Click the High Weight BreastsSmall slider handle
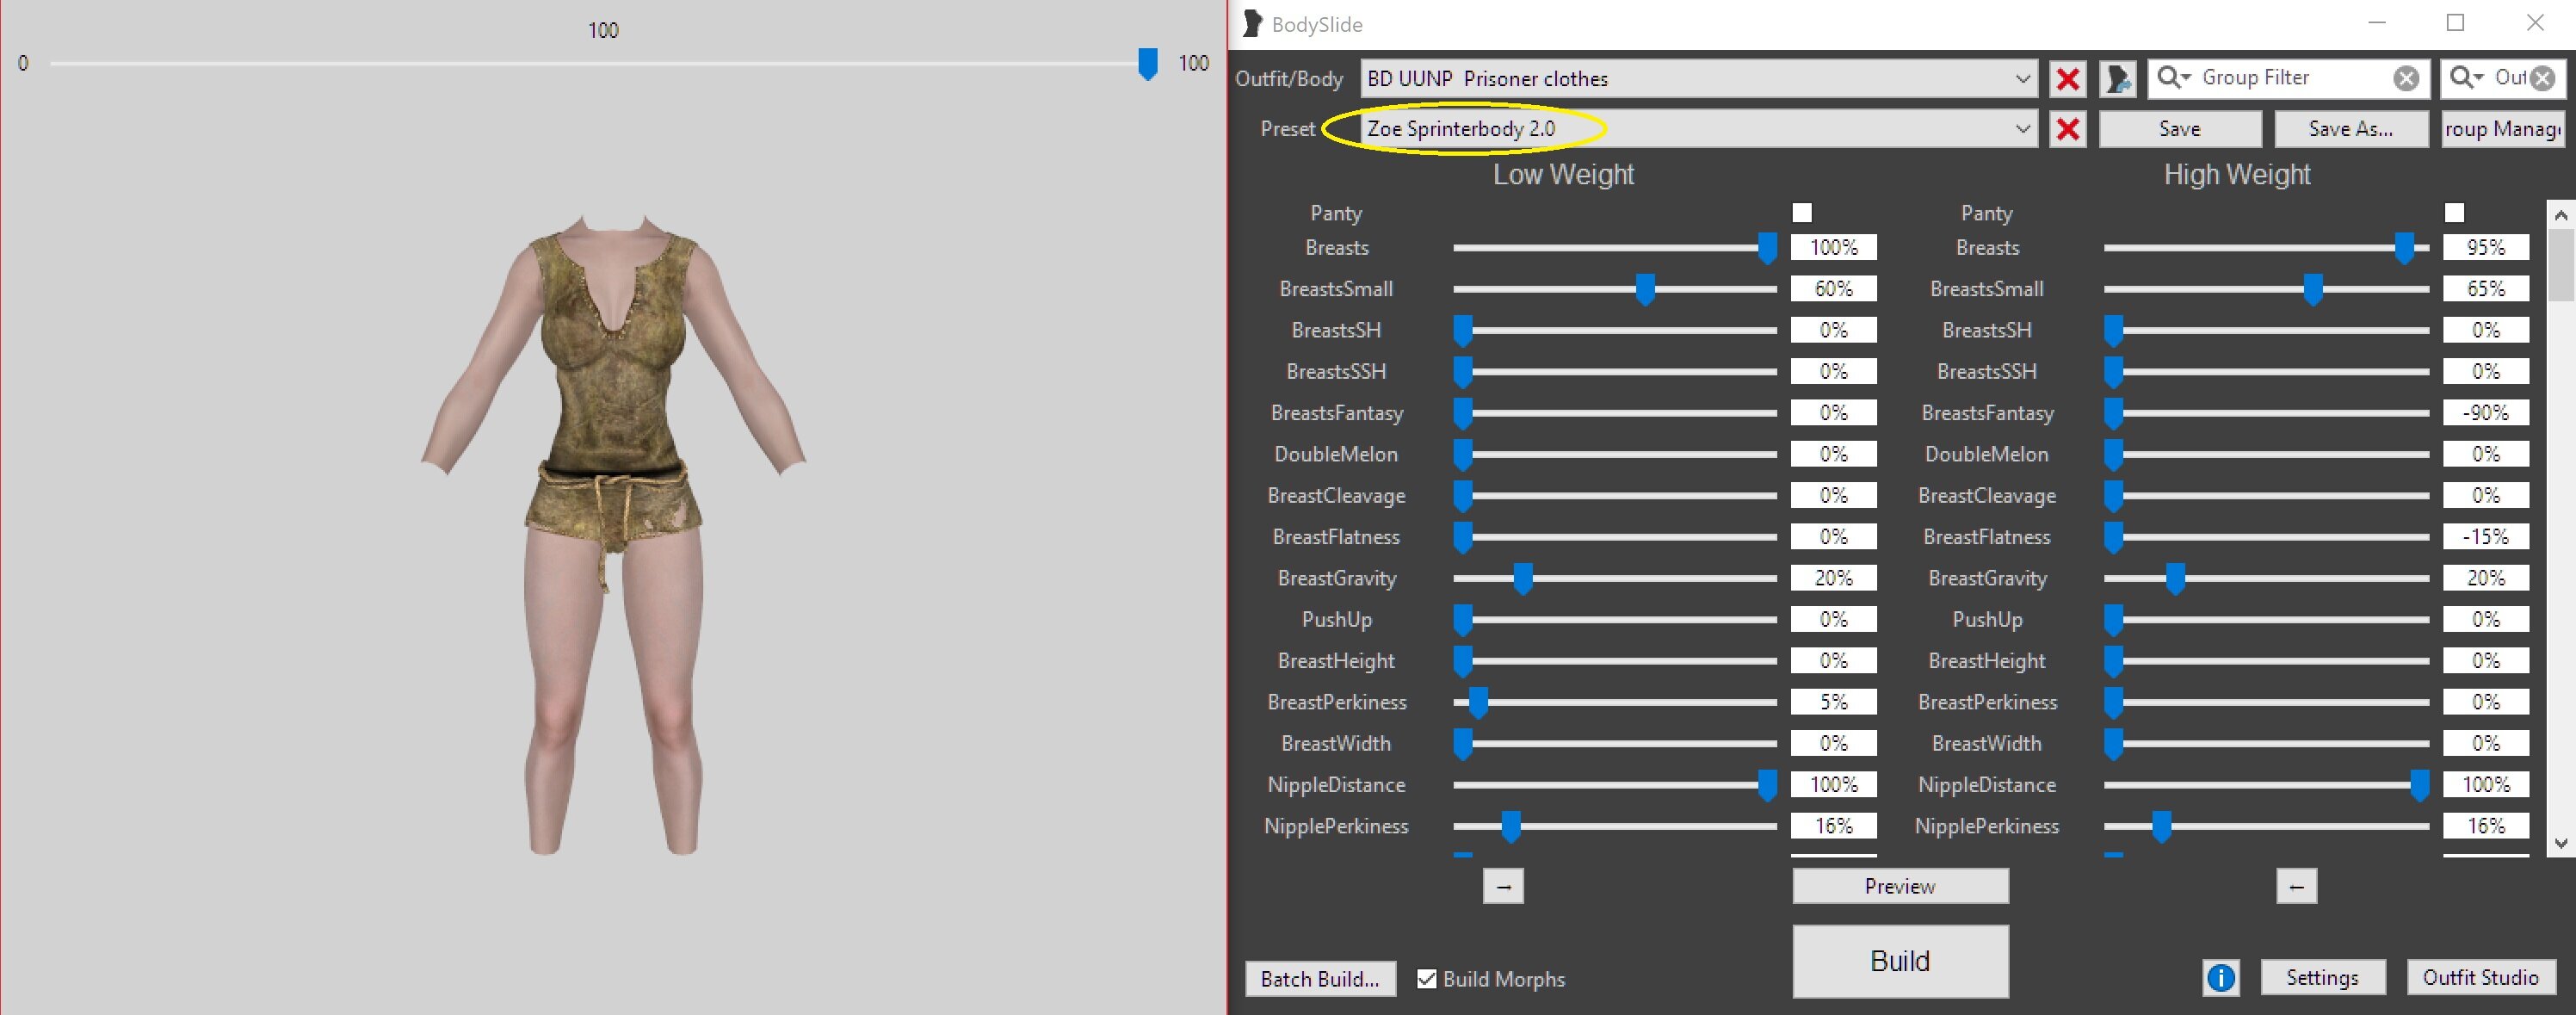The height and width of the screenshot is (1015, 2576). click(x=2313, y=290)
